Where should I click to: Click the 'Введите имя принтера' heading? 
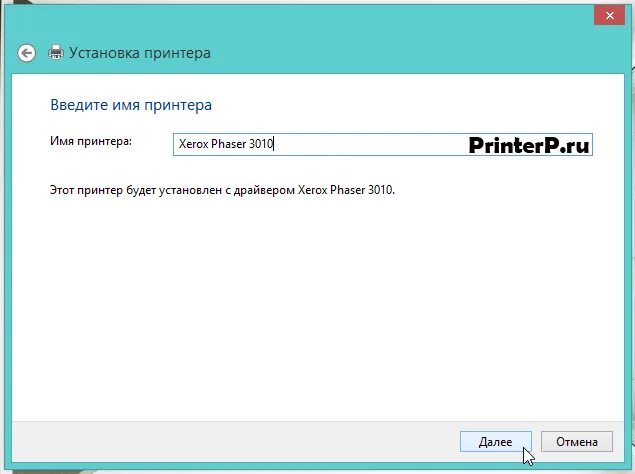131,105
